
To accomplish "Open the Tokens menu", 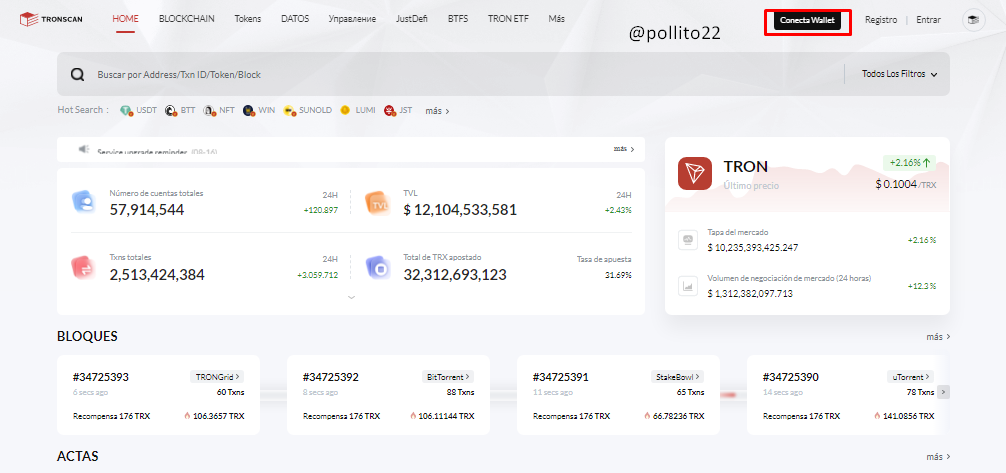I will [248, 19].
